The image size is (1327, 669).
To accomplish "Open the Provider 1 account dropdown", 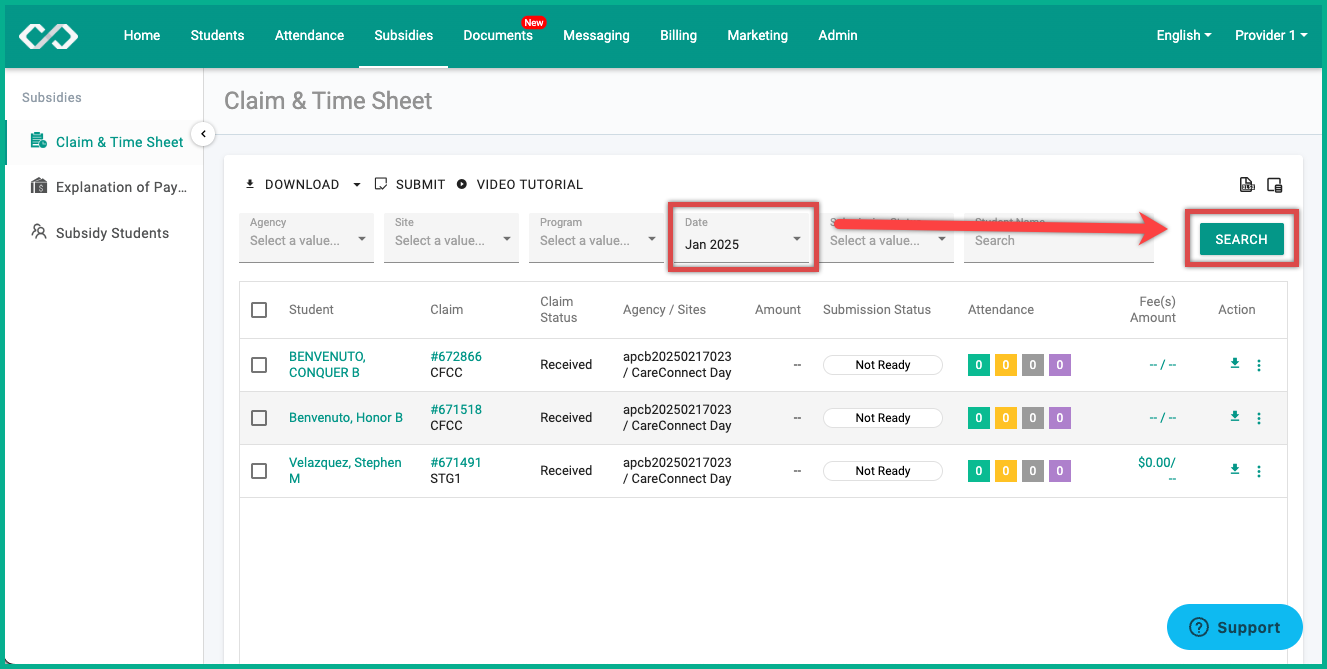I will pos(1271,35).
